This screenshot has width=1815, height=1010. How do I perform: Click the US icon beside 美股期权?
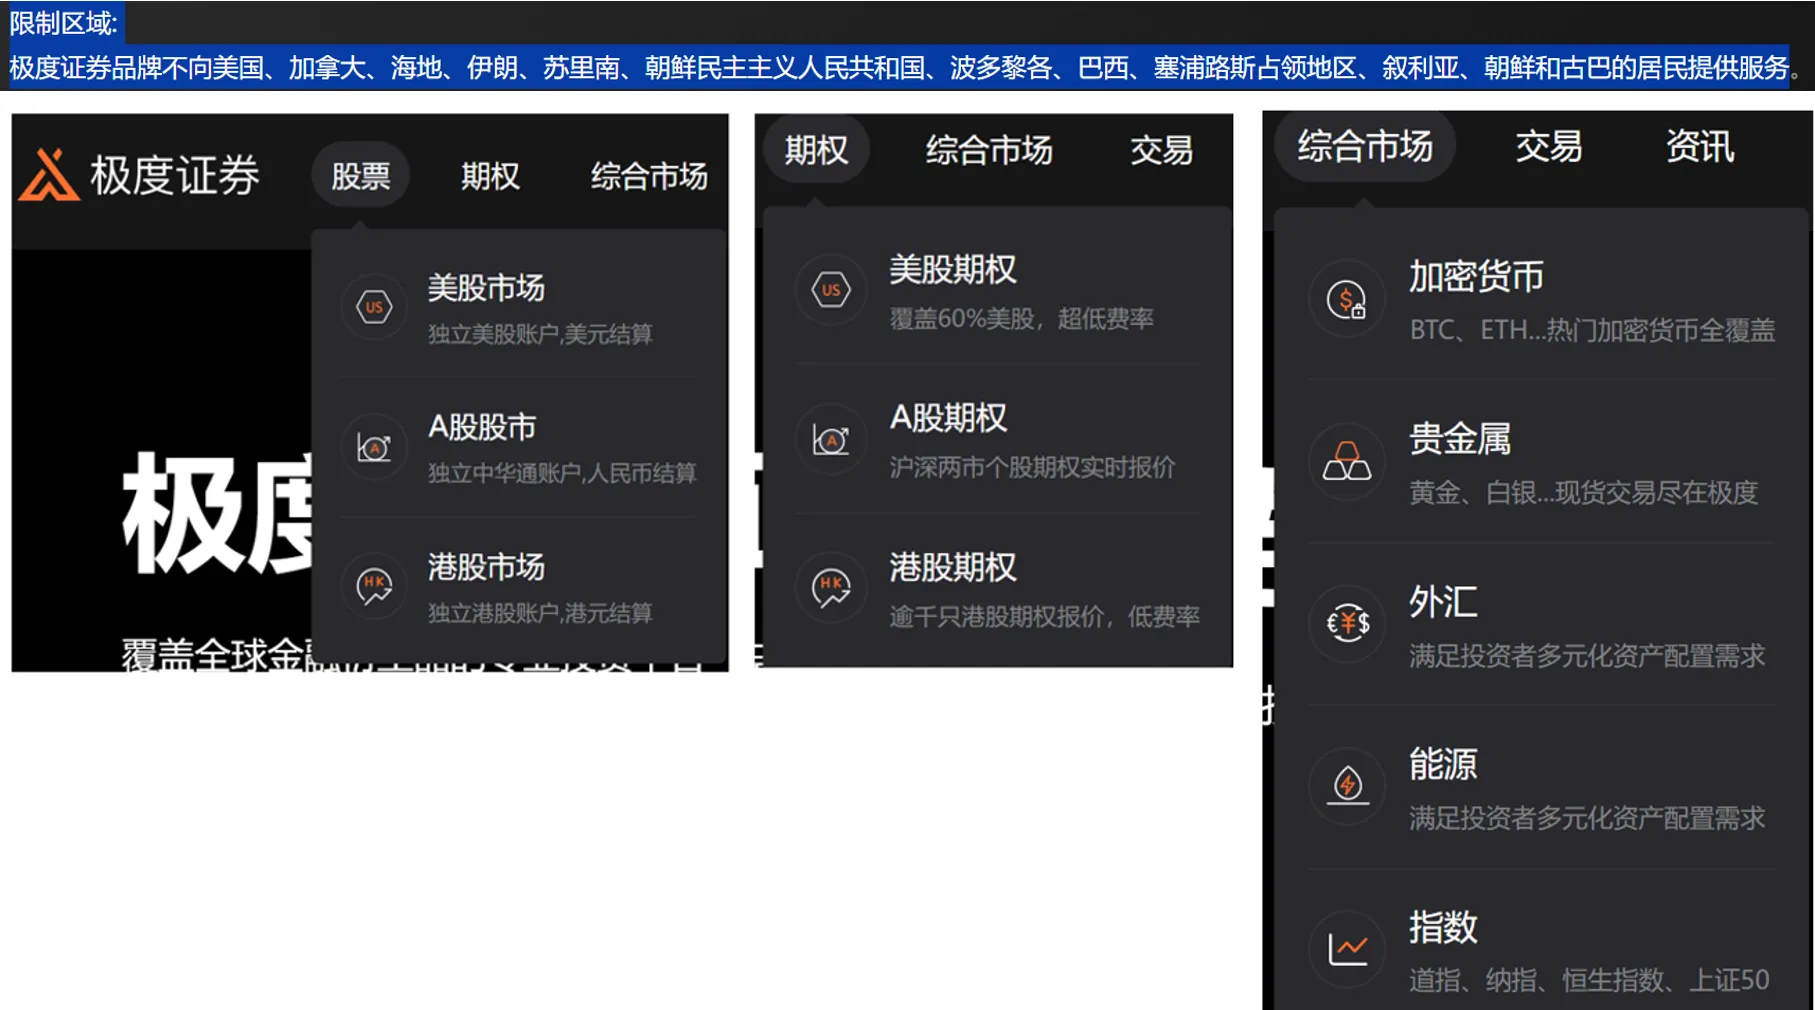[831, 290]
